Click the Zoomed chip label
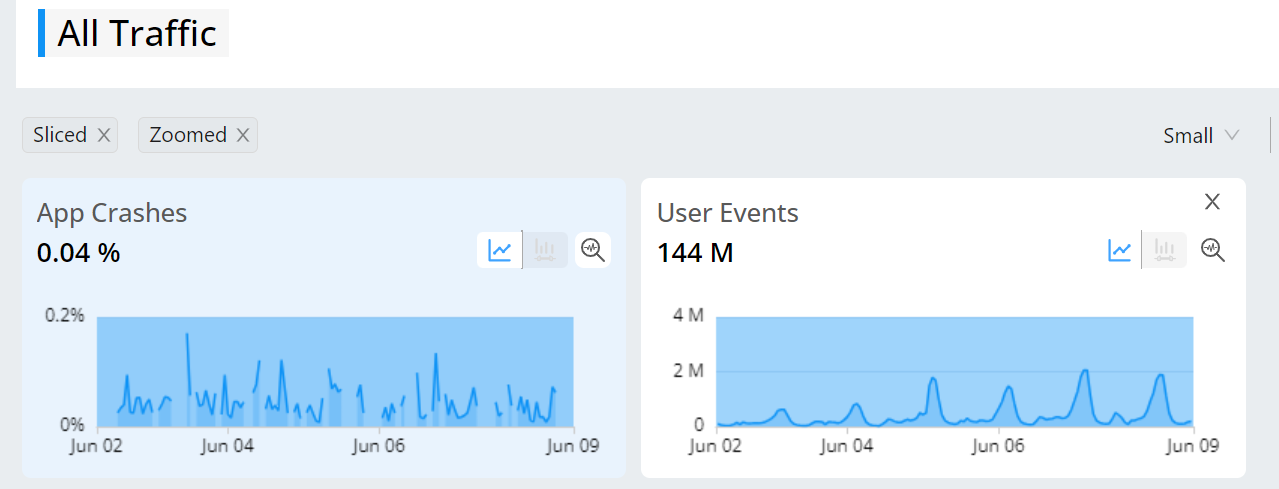Image resolution: width=1279 pixels, height=489 pixels. (188, 135)
